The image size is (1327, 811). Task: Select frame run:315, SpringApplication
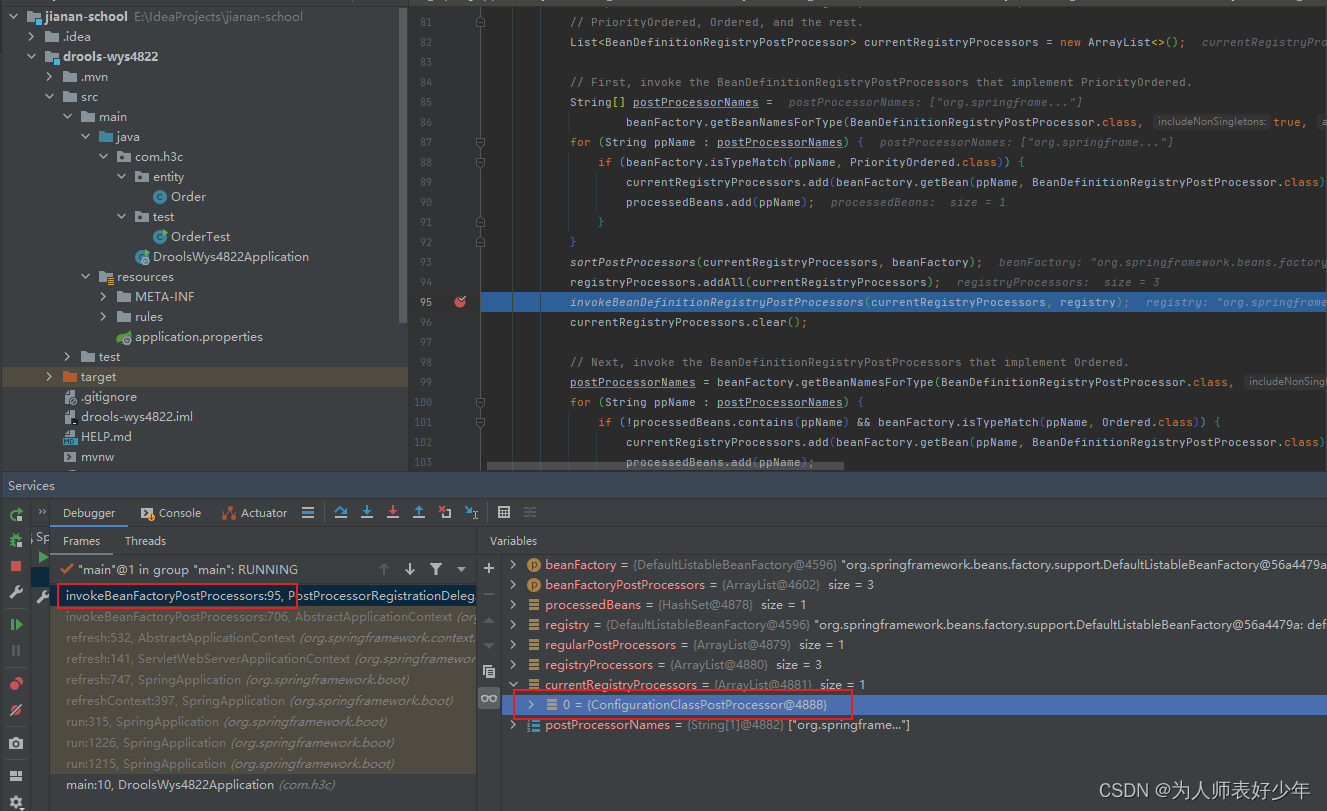[263, 721]
